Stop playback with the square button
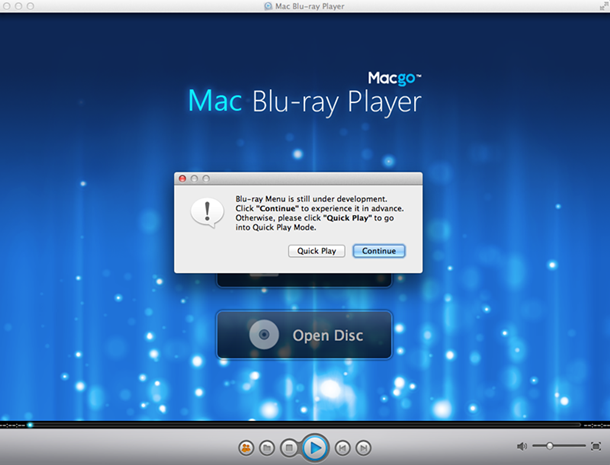 point(289,448)
